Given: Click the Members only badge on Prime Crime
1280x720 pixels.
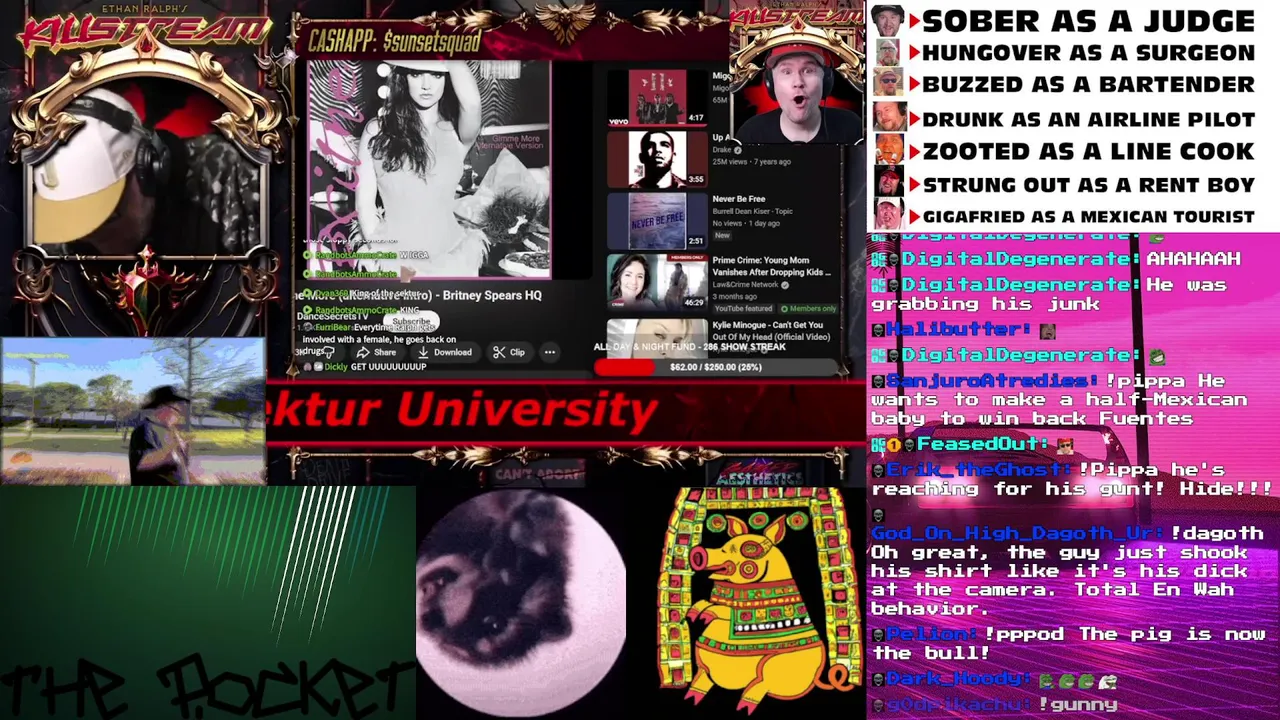Looking at the screenshot, I should 807,309.
